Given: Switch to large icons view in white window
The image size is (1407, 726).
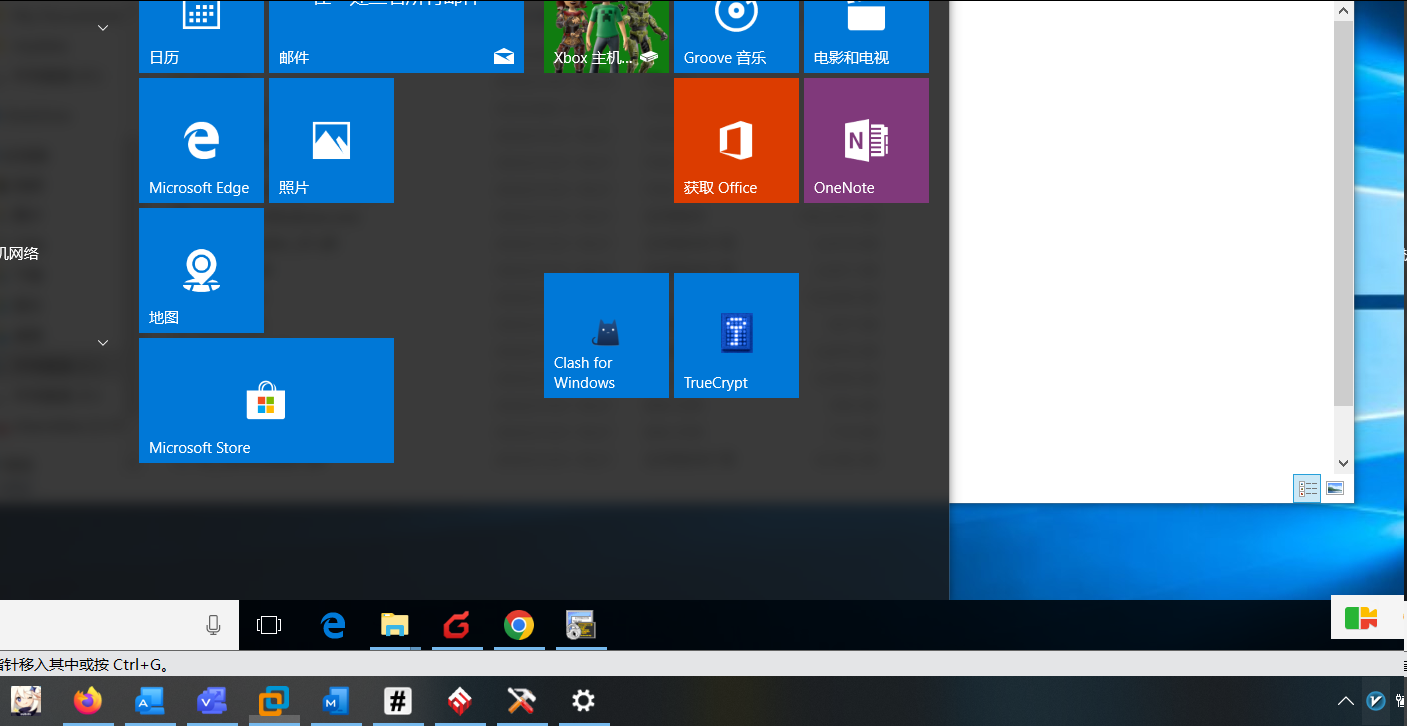Looking at the screenshot, I should pos(1334,489).
